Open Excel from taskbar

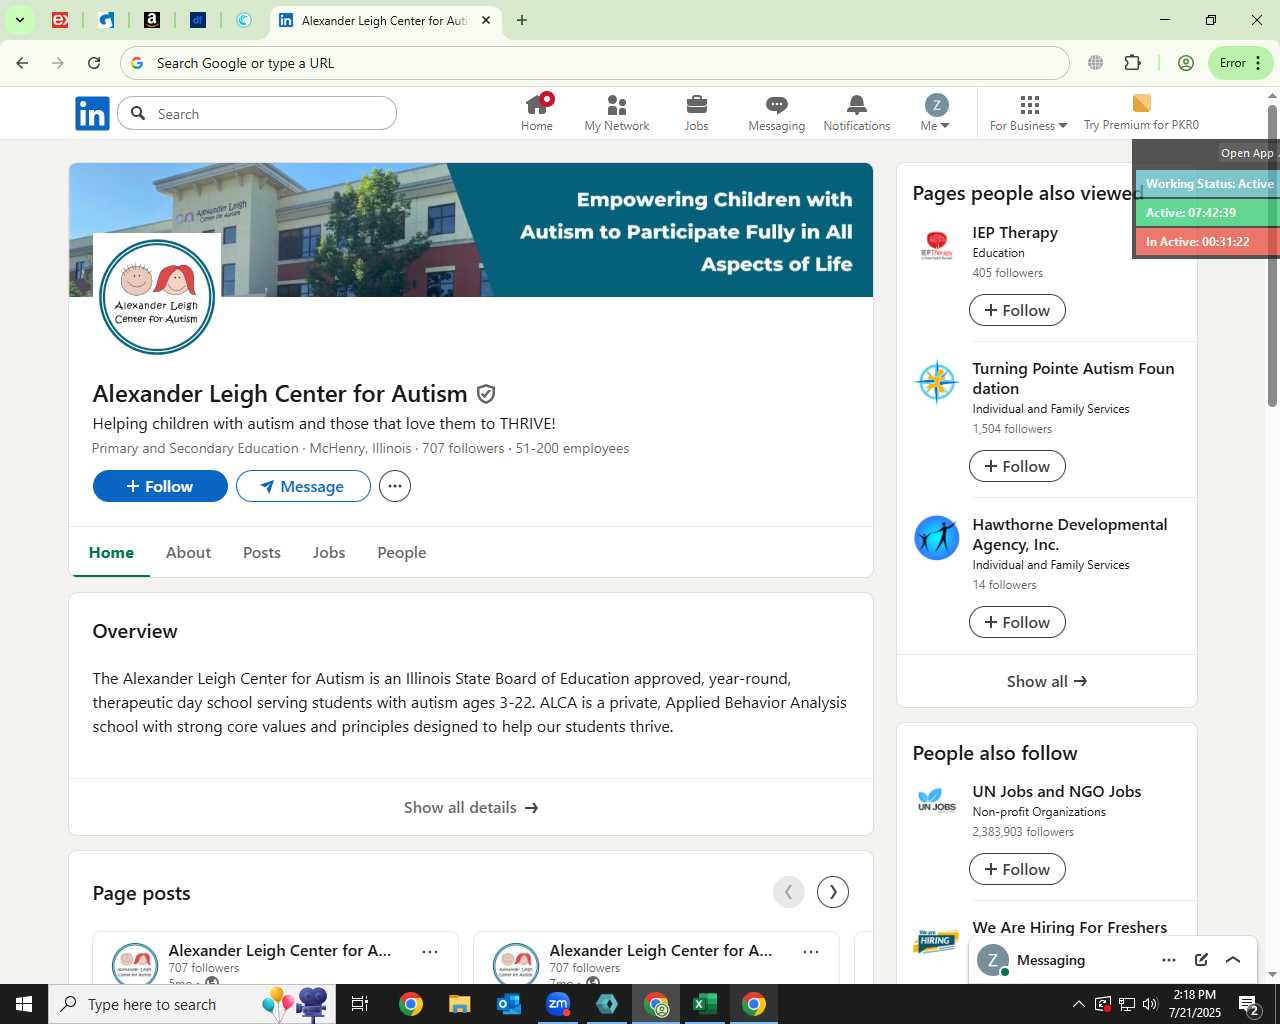pyautogui.click(x=705, y=1004)
